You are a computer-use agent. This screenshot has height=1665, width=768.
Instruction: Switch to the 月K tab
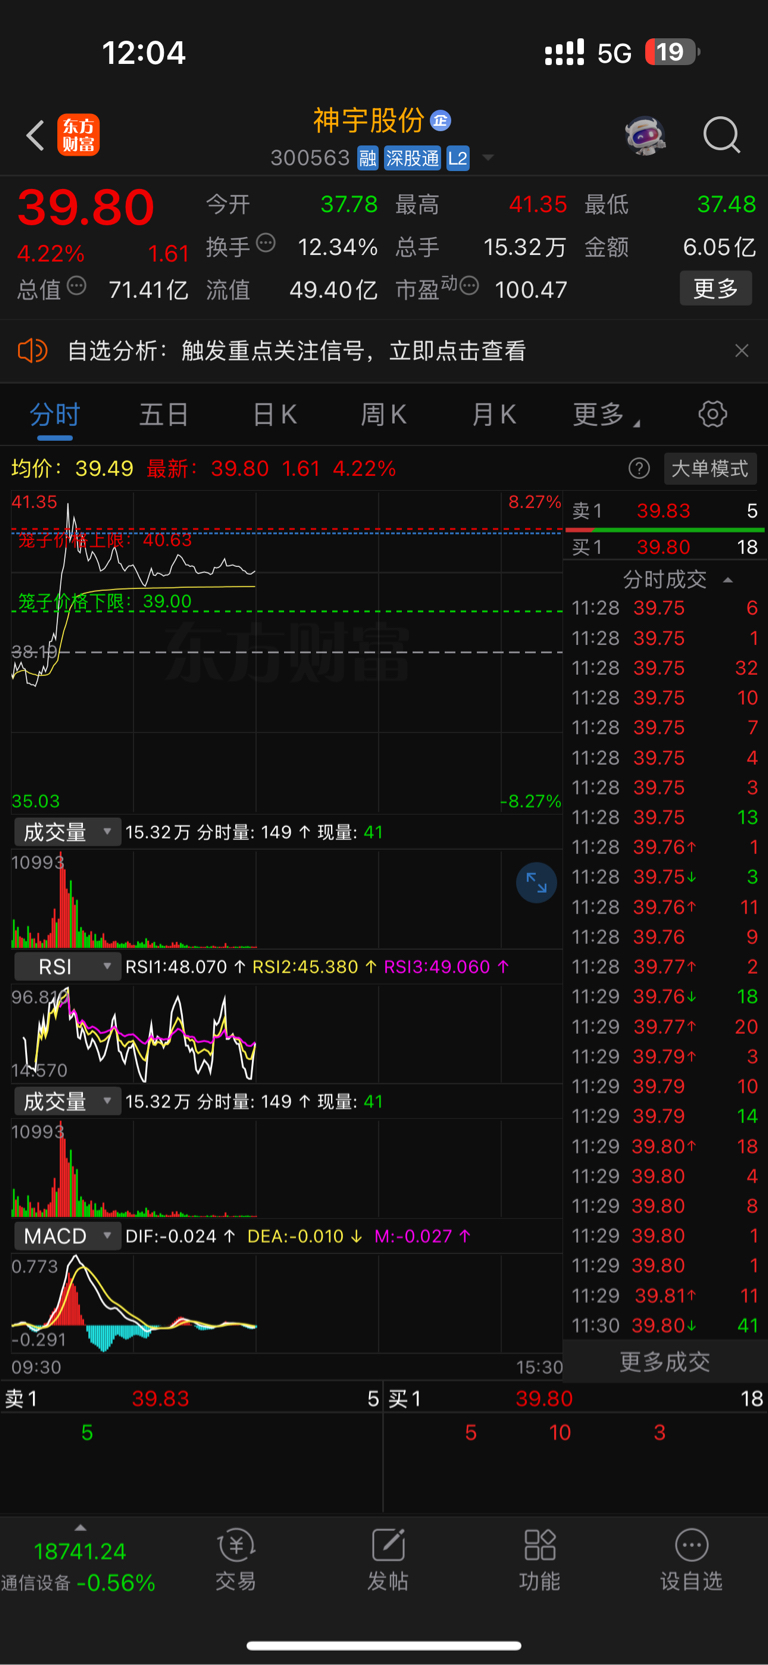pos(493,415)
